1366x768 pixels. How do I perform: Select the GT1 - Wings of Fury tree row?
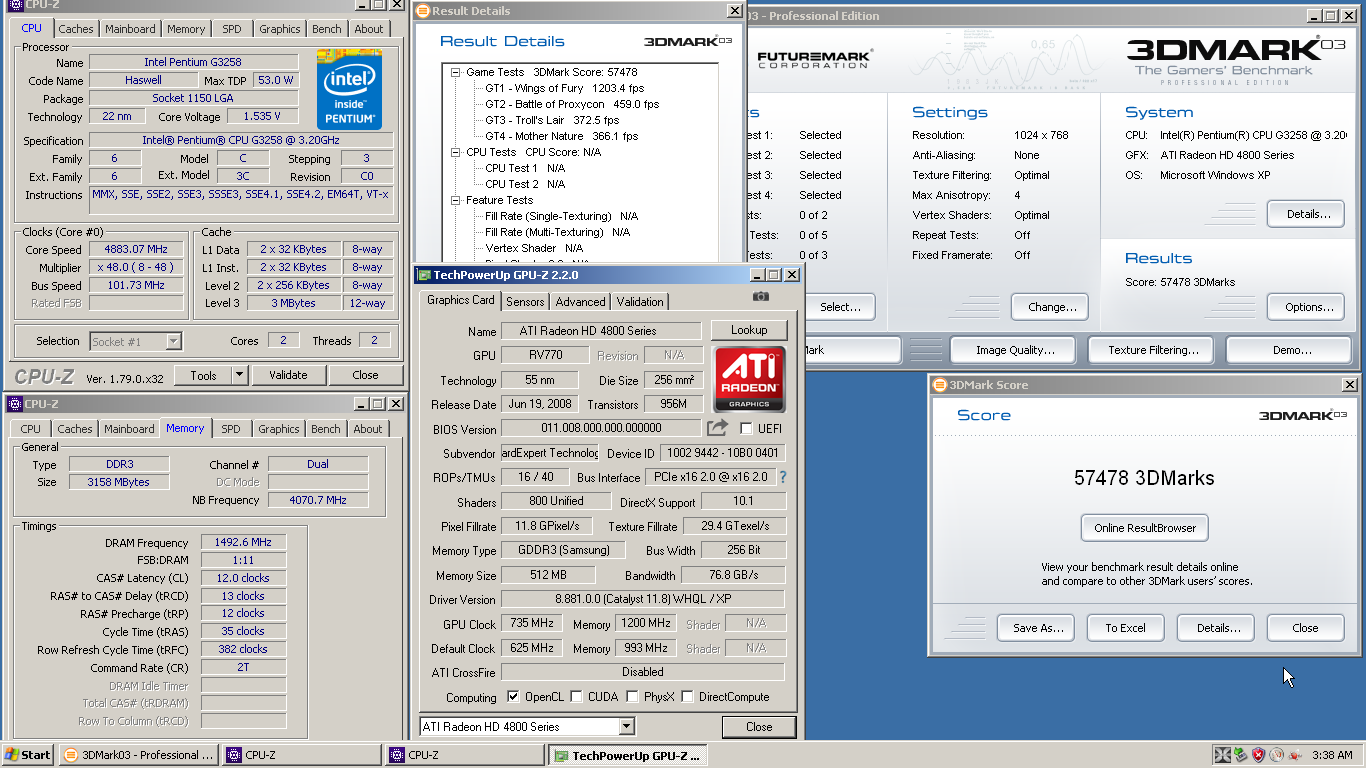[565, 88]
